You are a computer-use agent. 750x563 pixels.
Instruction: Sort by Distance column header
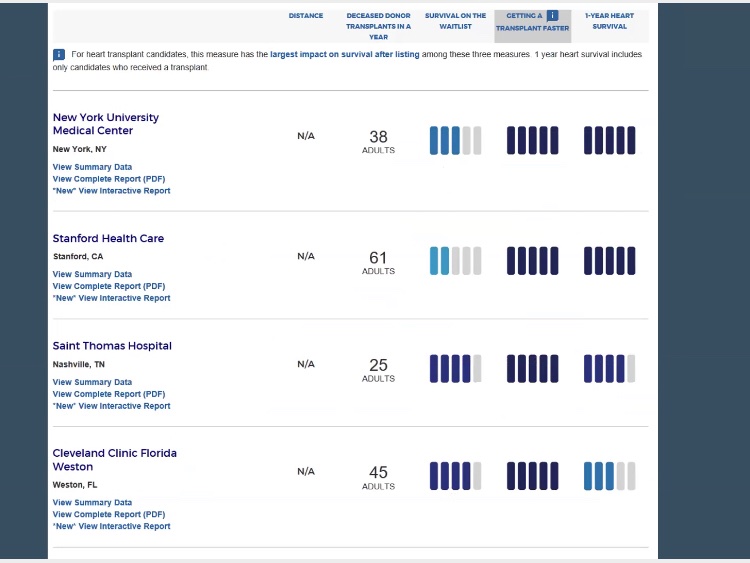coord(306,16)
